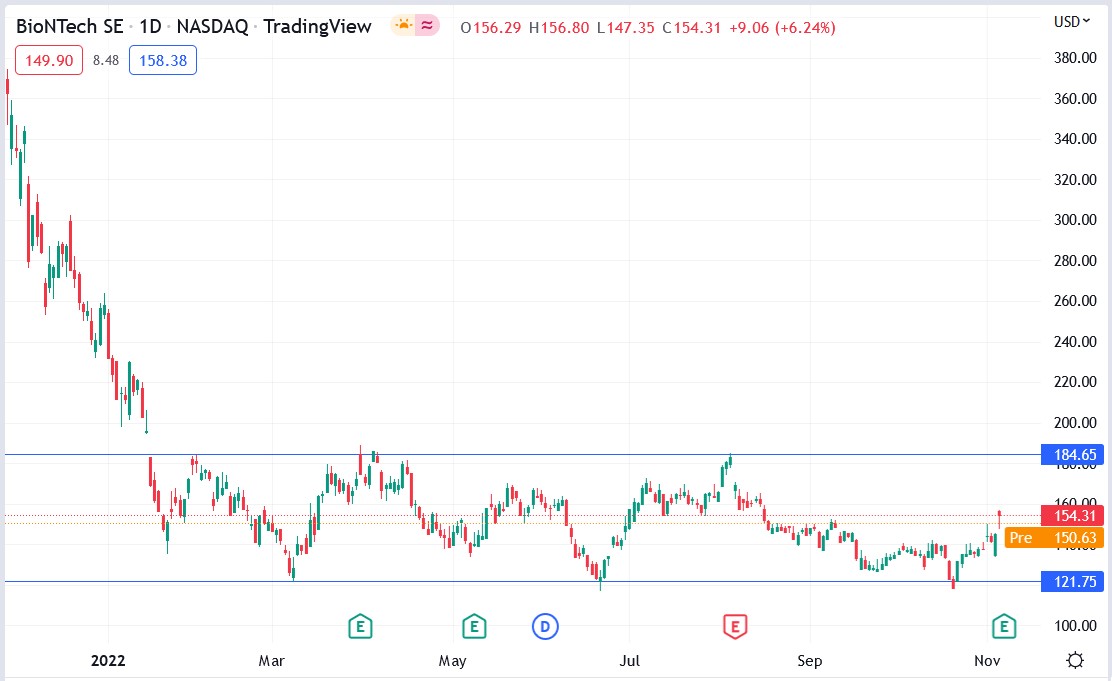This screenshot has width=1112, height=681.
Task: Open the blue dividend D marker
Action: pos(545,626)
